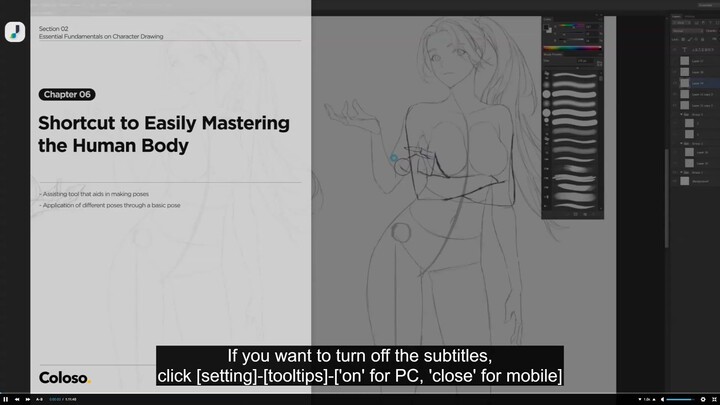Click the "Section 02" label
Viewport: 720px width, 405px height.
tap(53, 28)
